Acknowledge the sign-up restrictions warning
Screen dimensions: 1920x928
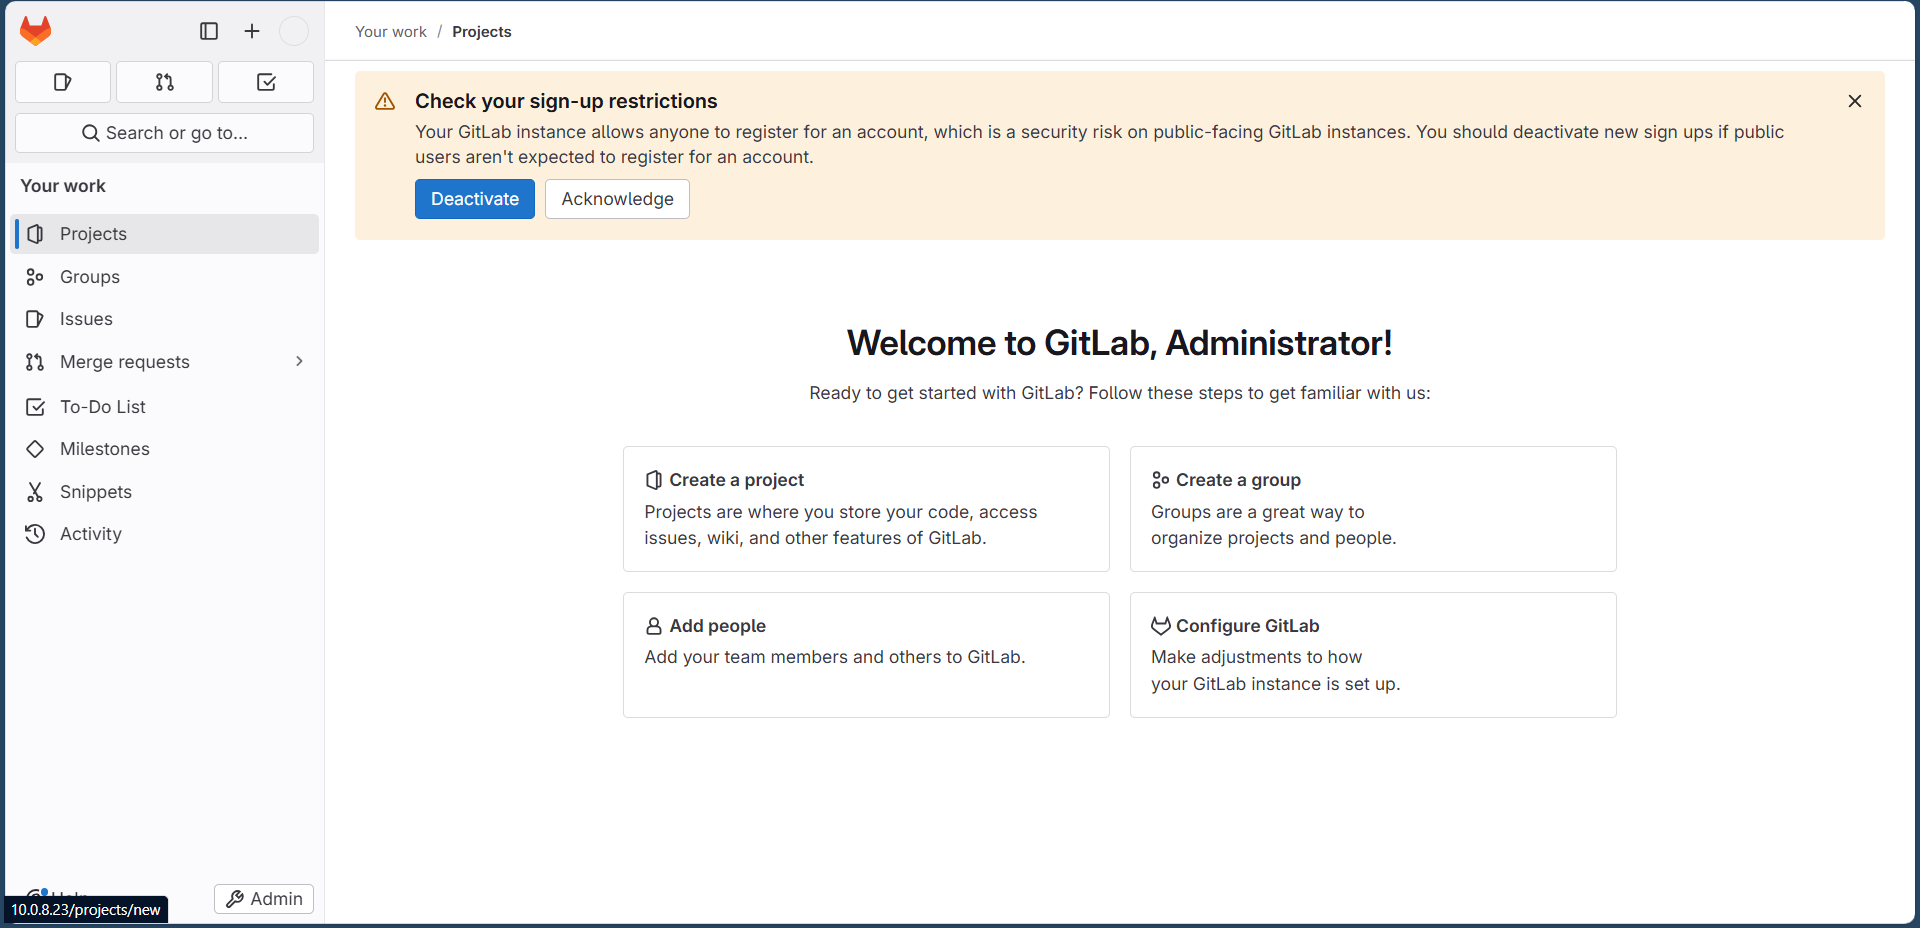617,199
